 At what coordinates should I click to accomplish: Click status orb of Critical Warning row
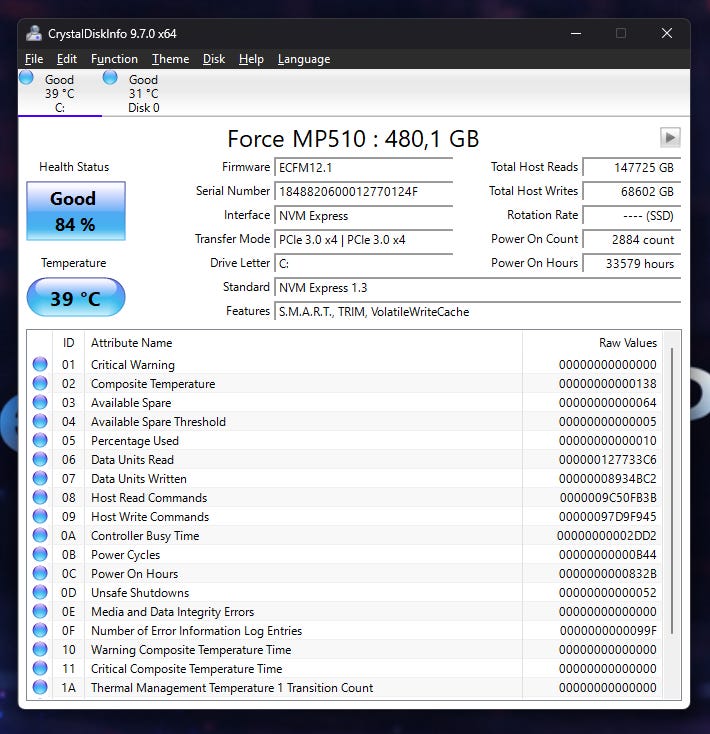coord(40,364)
